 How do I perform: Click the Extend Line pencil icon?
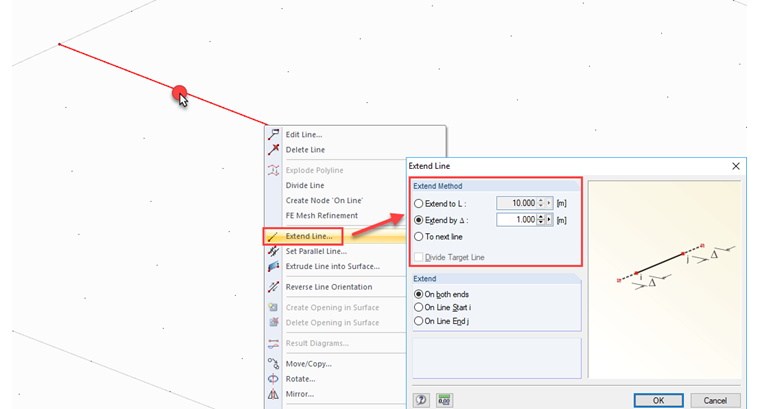[x=273, y=236]
